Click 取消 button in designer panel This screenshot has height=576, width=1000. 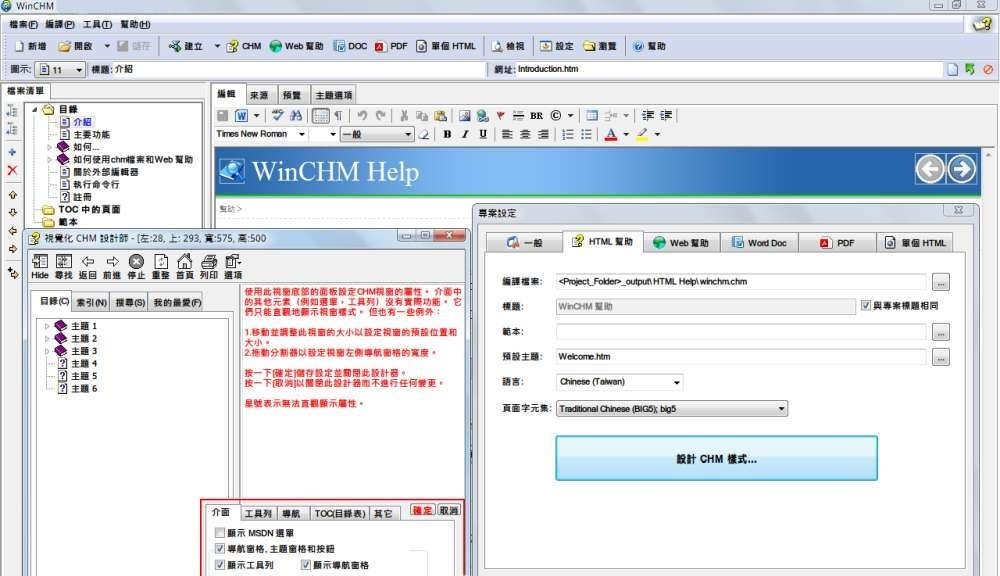pos(449,510)
